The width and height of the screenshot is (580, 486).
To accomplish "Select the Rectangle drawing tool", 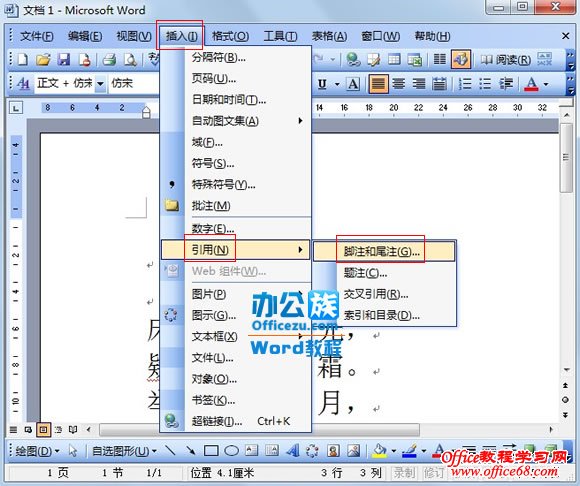I will point(211,451).
